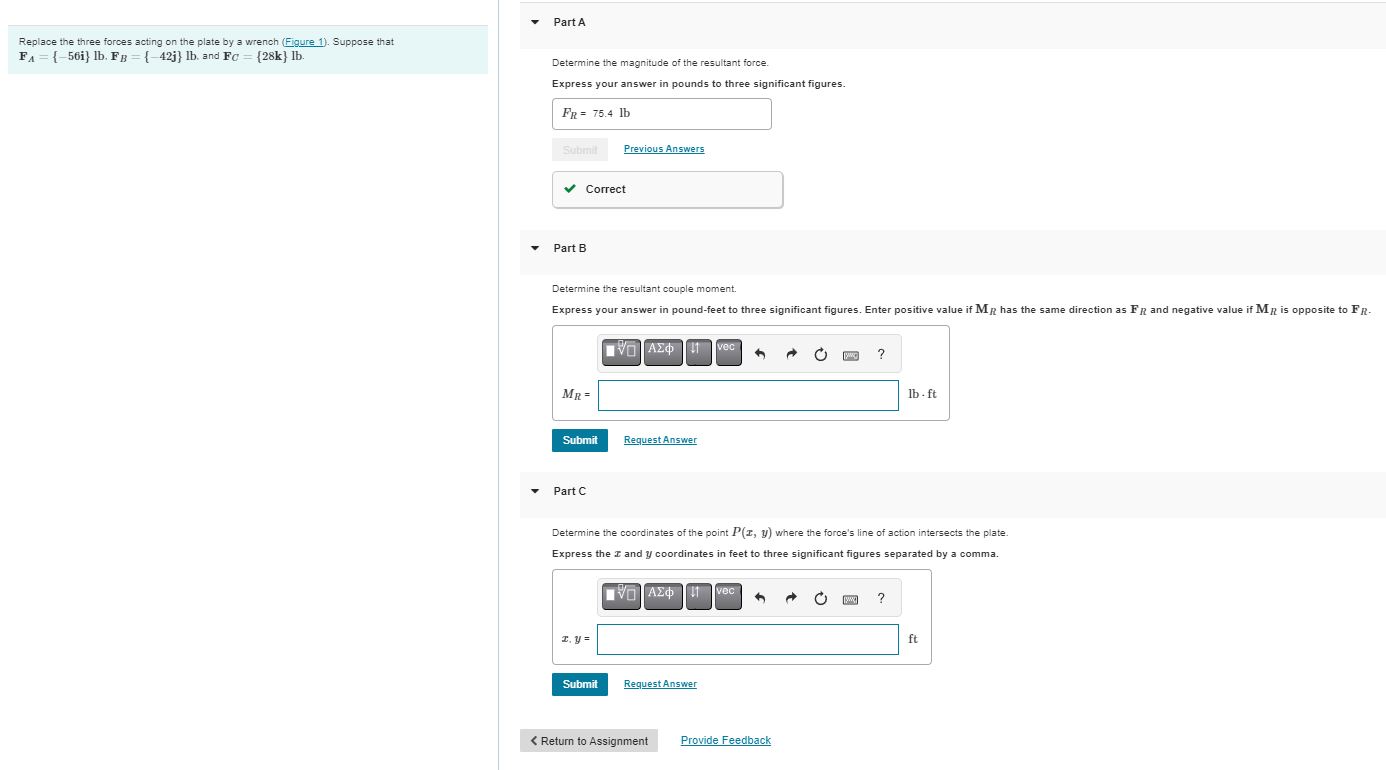The width and height of the screenshot is (1386, 770).
Task: Click the FR answer box showing 75.4 lb
Action: [662, 114]
